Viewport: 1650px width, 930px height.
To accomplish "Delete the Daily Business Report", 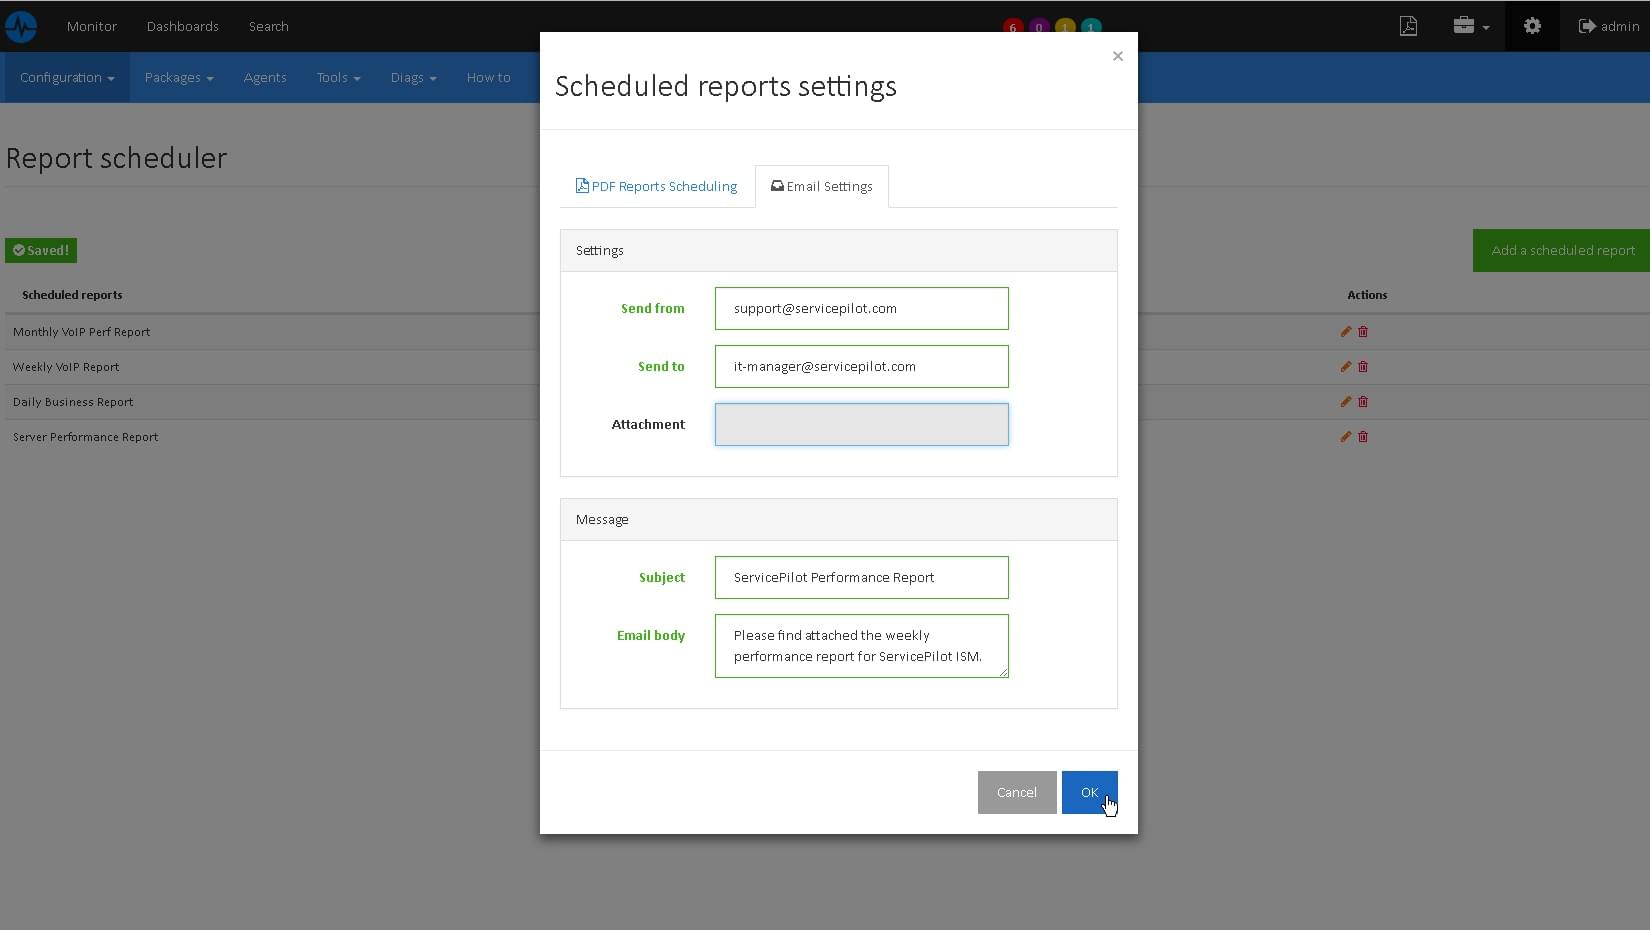I will click(1363, 401).
